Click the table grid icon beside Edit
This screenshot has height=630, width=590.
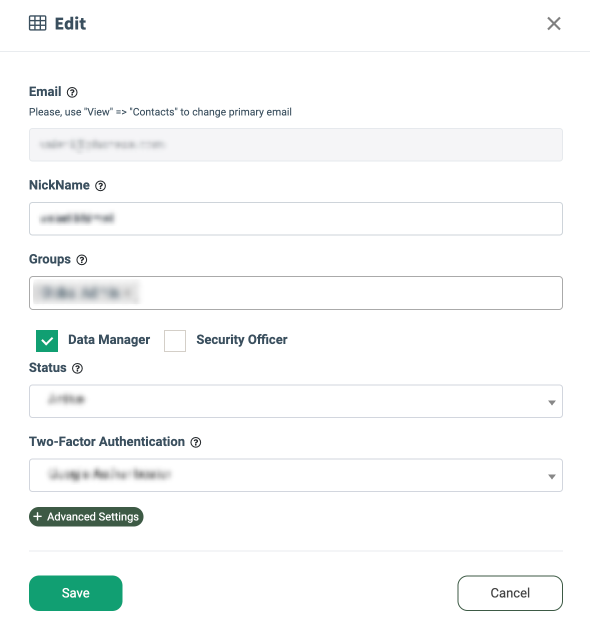point(38,23)
